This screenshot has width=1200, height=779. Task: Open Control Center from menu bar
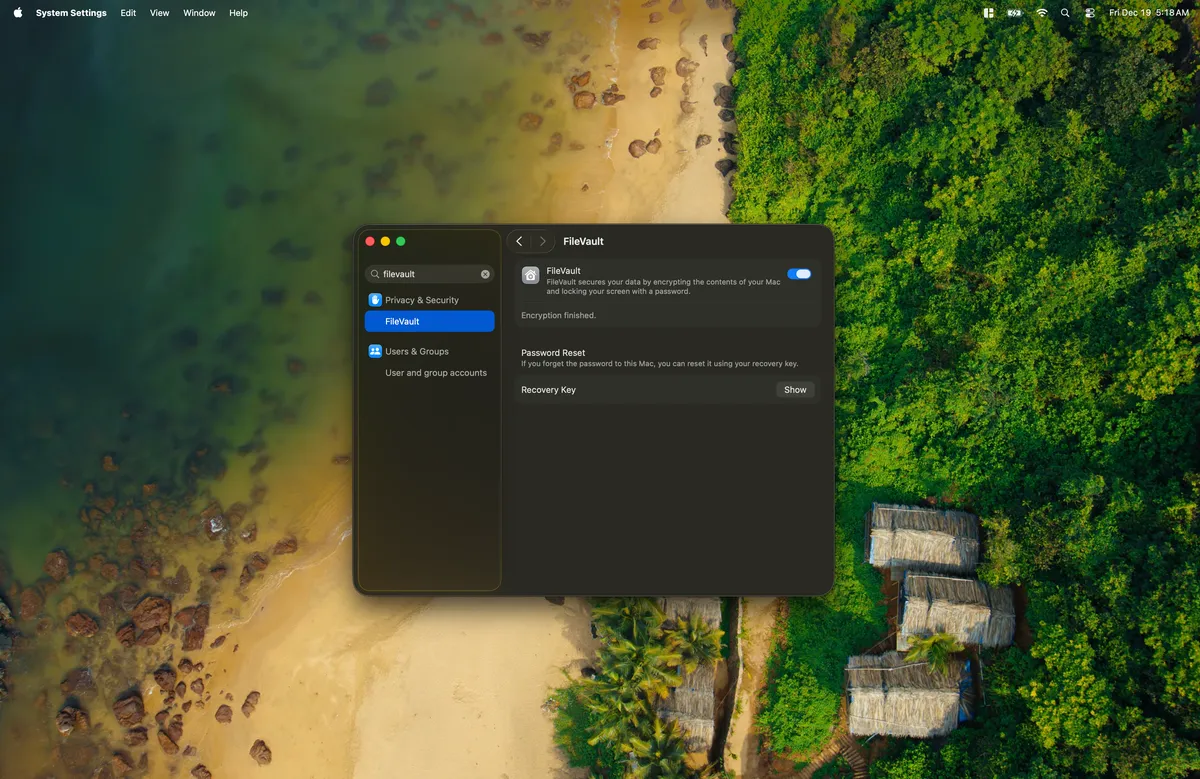(x=1089, y=13)
